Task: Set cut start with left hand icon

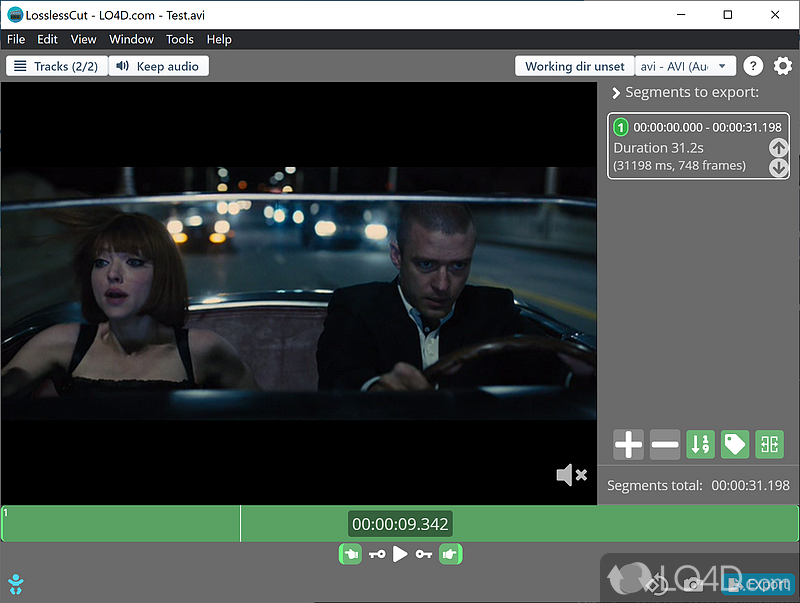Action: pos(350,553)
